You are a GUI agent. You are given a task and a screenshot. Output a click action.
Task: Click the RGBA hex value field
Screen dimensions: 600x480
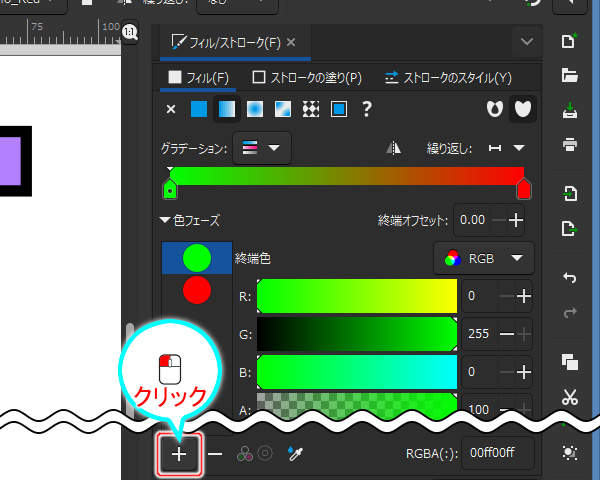[x=497, y=453]
